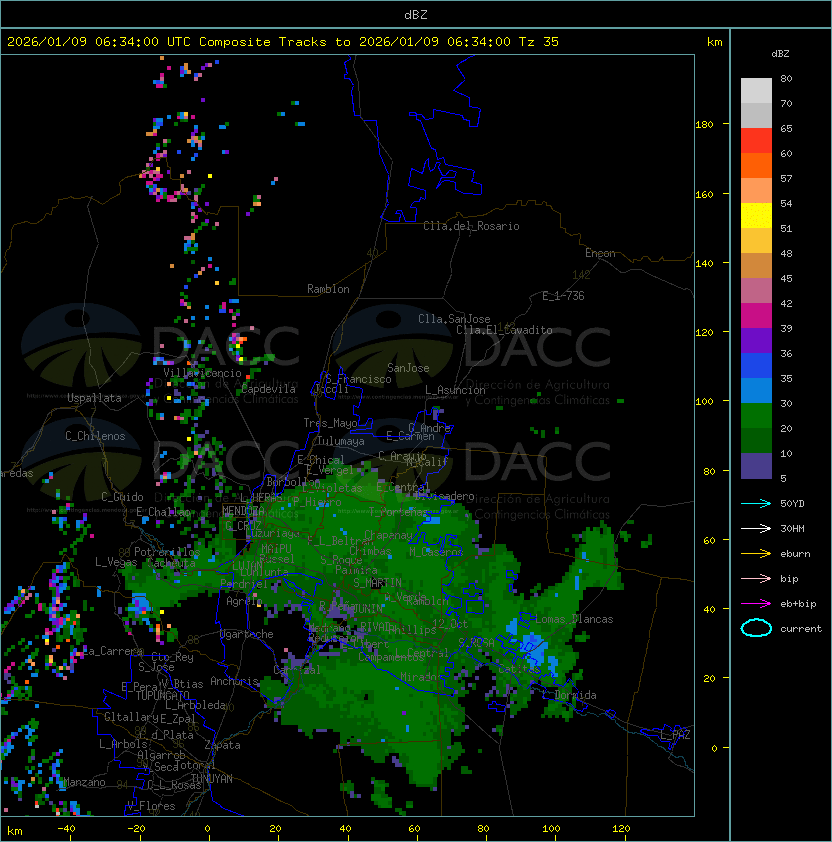Click the blue 35+ dBZ cell near Lomas_Blancas
Image resolution: width=832 pixels, height=842 pixels.
pyautogui.click(x=534, y=650)
